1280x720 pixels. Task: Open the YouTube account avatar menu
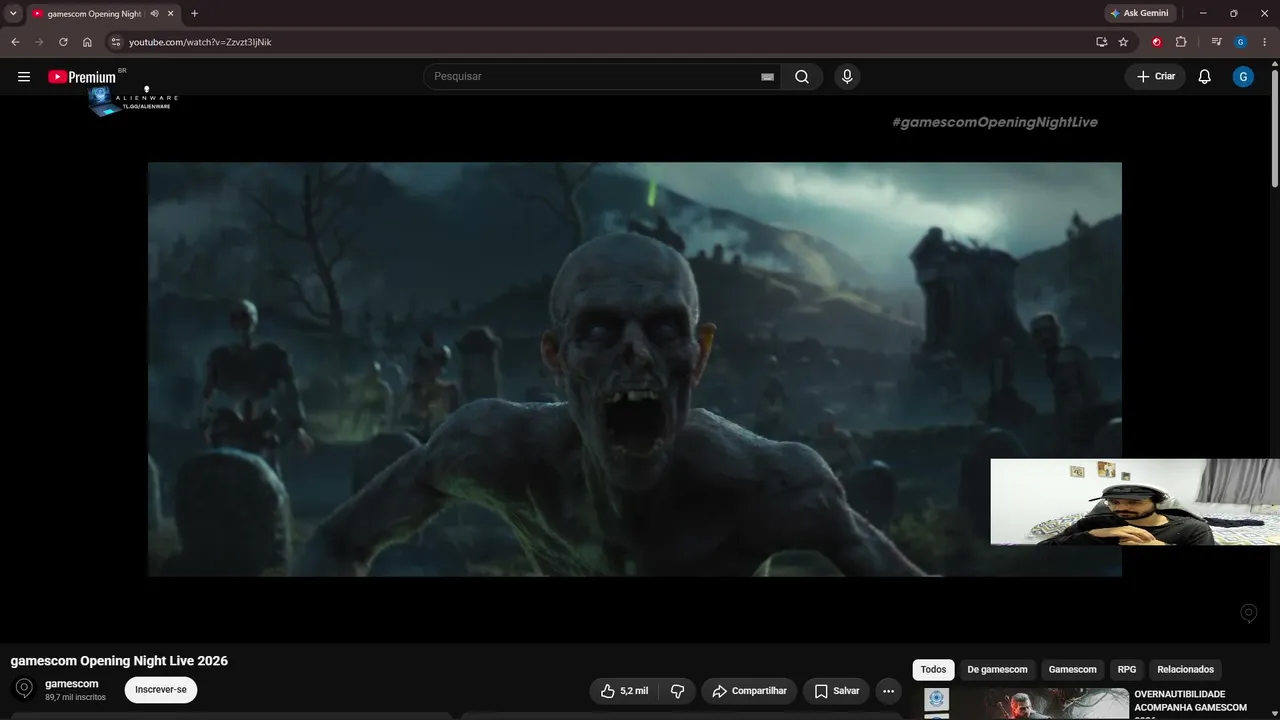tap(1243, 77)
